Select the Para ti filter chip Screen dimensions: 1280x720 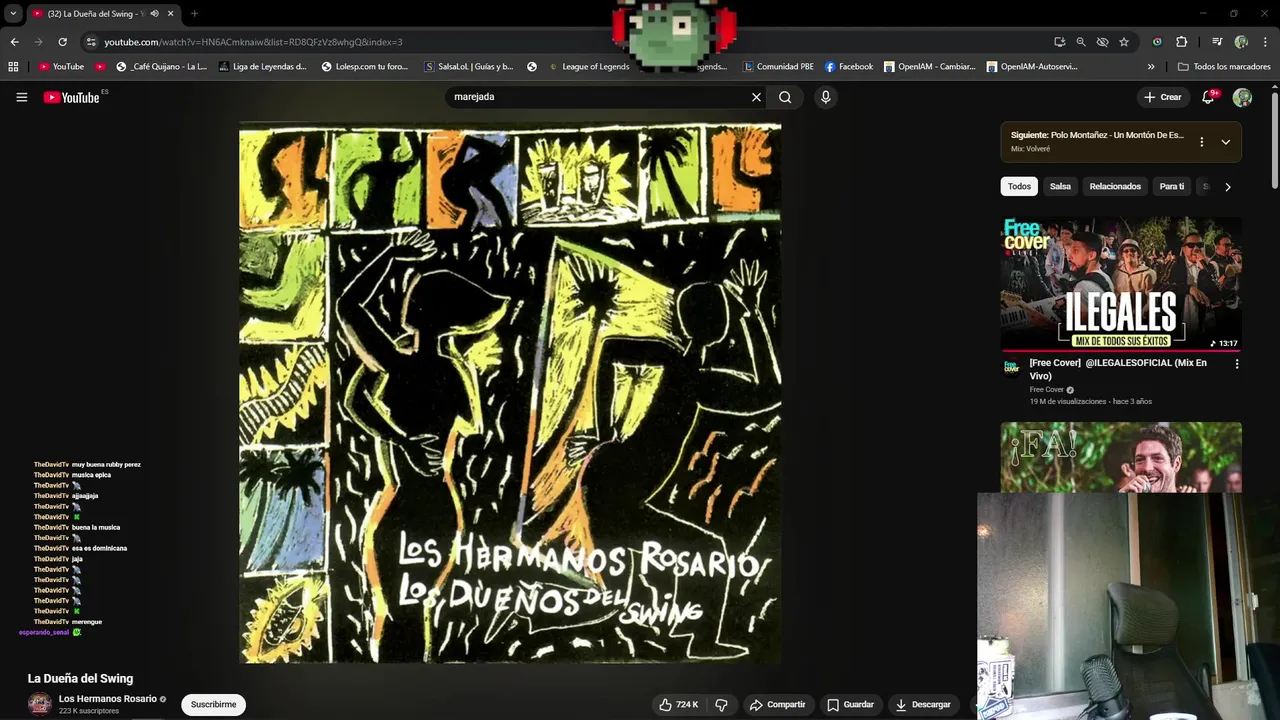pos(1171,186)
